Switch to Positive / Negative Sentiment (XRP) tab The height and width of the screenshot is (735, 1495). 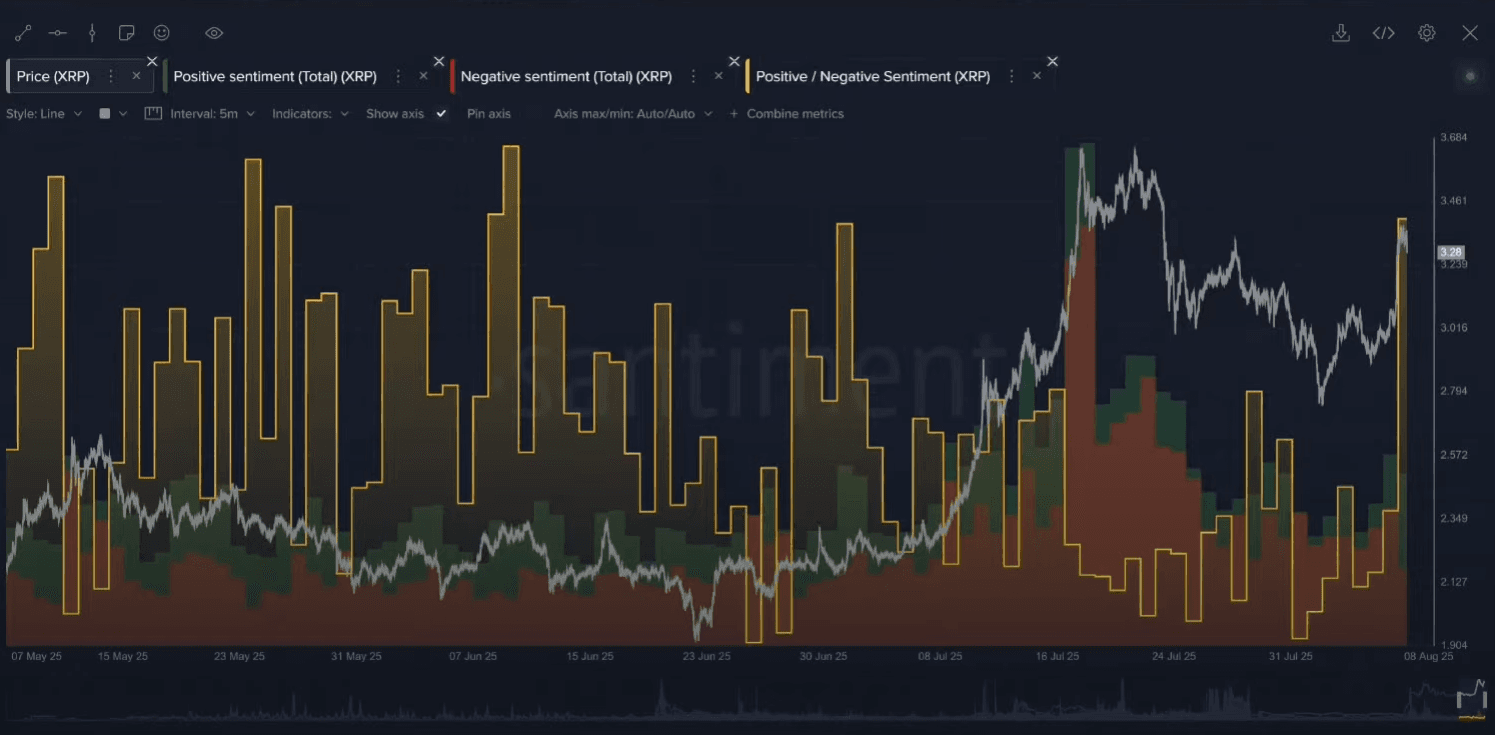pyautogui.click(x=872, y=76)
